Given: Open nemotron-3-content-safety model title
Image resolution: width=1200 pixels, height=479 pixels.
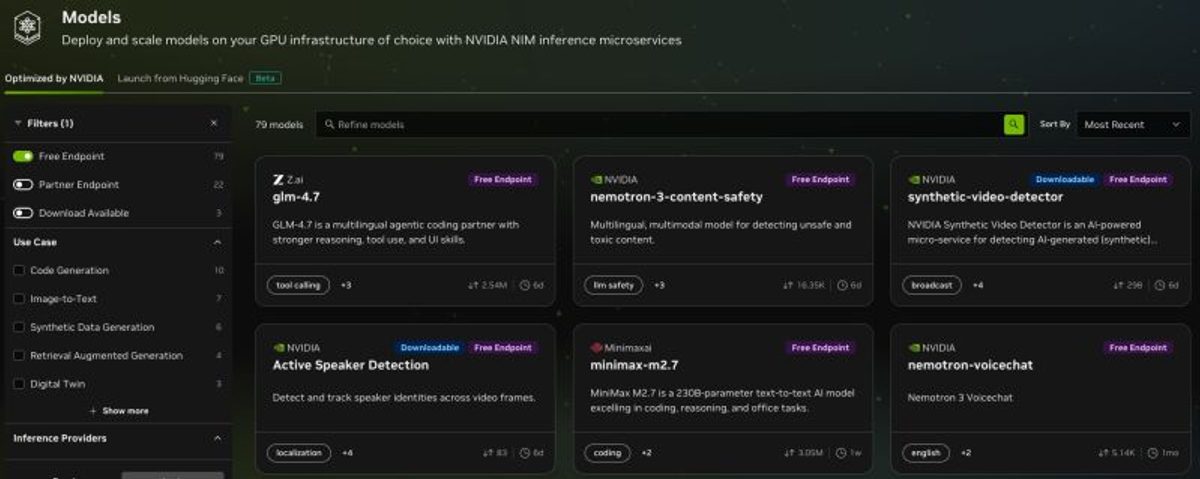Looking at the screenshot, I should click(x=676, y=197).
